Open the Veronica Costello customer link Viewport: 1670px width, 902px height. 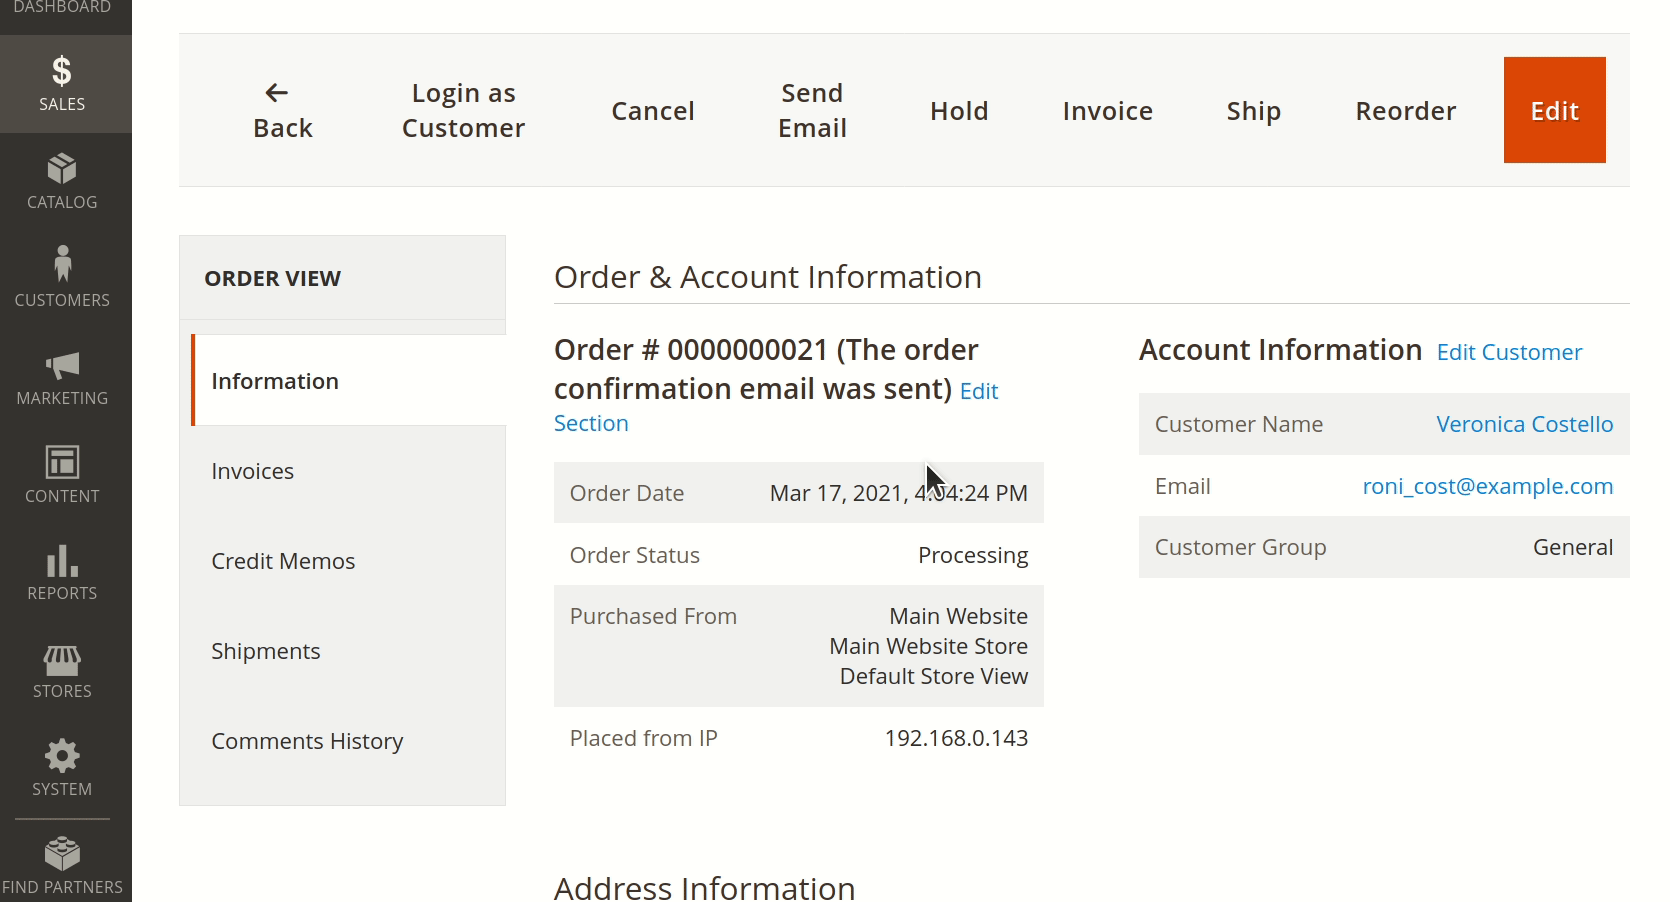click(x=1524, y=424)
